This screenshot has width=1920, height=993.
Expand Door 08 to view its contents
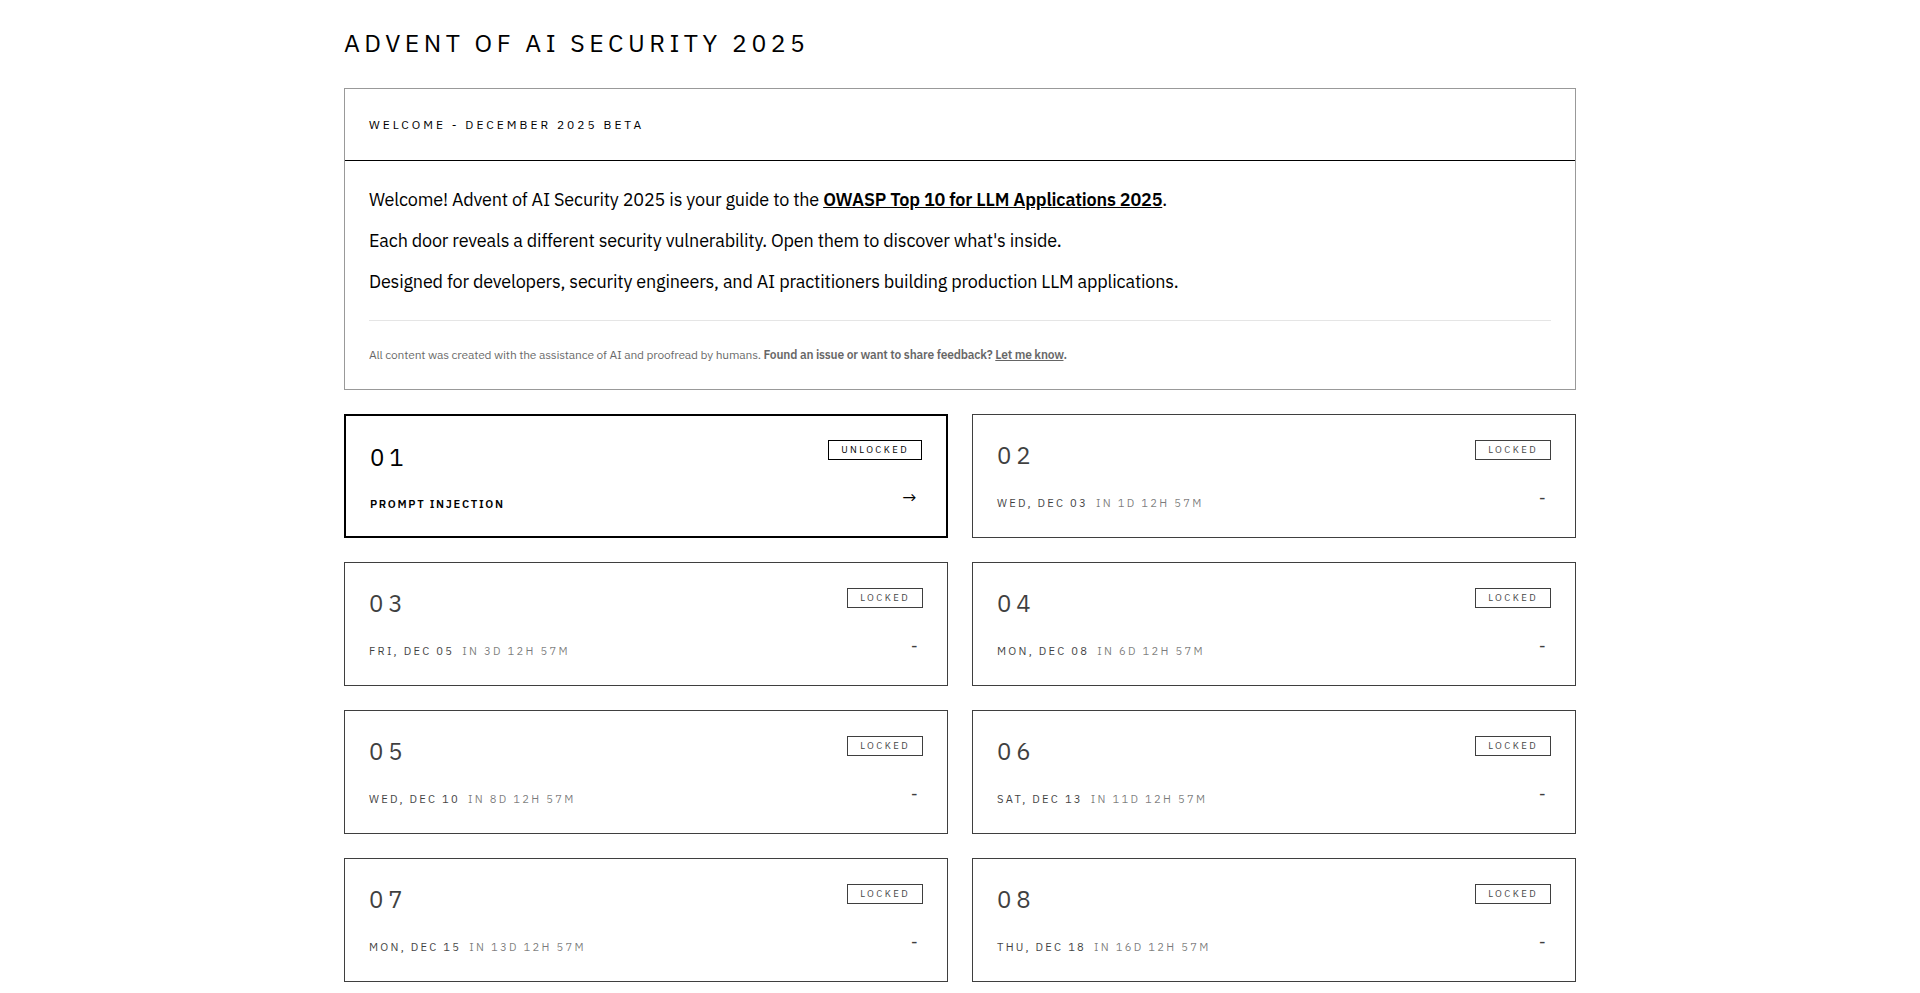point(1272,919)
